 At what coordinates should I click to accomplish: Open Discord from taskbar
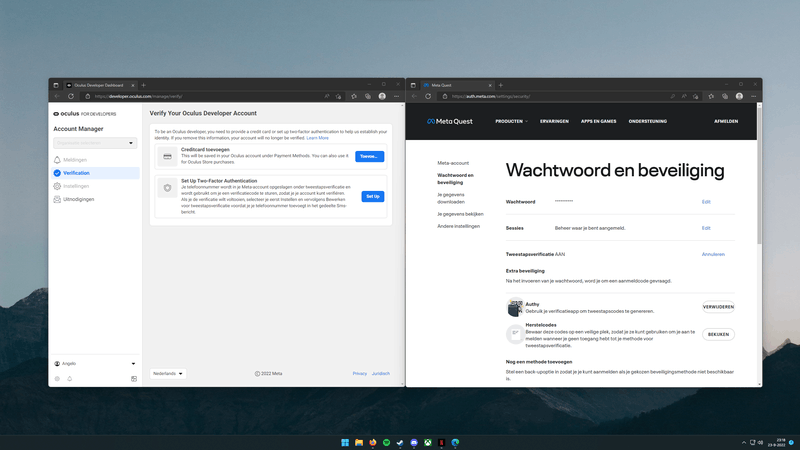(x=414, y=442)
